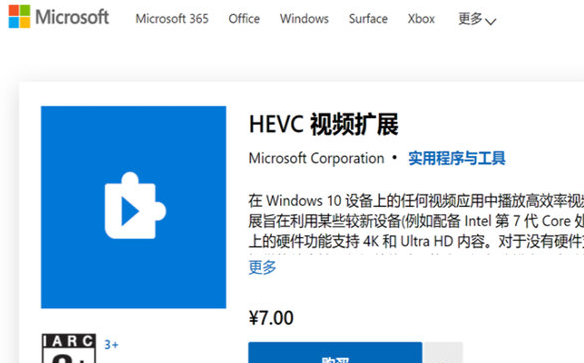Viewport: 584px width, 363px height.
Task: Click Microsoft Corporation publisher name
Action: click(316, 158)
